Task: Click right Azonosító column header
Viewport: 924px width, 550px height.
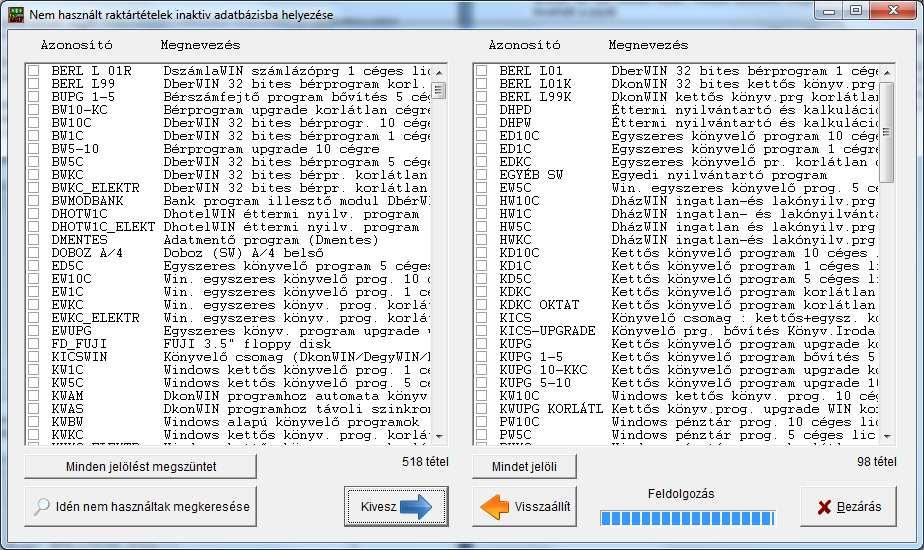Action: [x=524, y=45]
